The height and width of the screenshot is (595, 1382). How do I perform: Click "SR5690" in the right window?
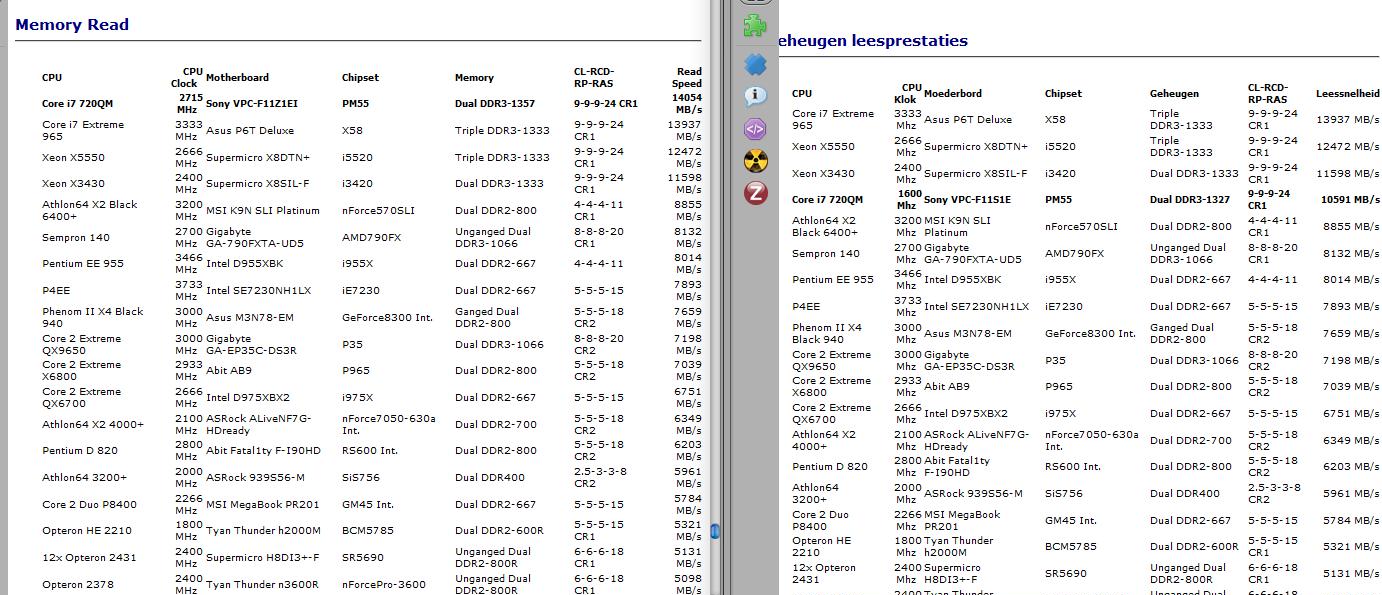[1066, 574]
